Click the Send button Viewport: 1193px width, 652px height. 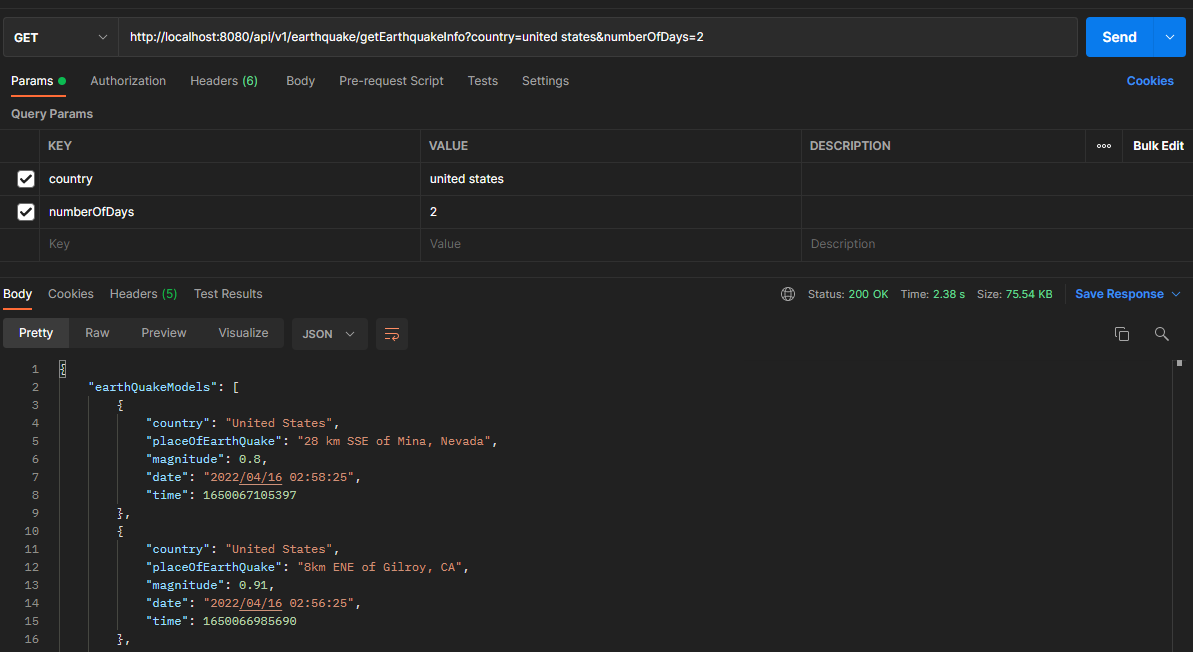1119,37
